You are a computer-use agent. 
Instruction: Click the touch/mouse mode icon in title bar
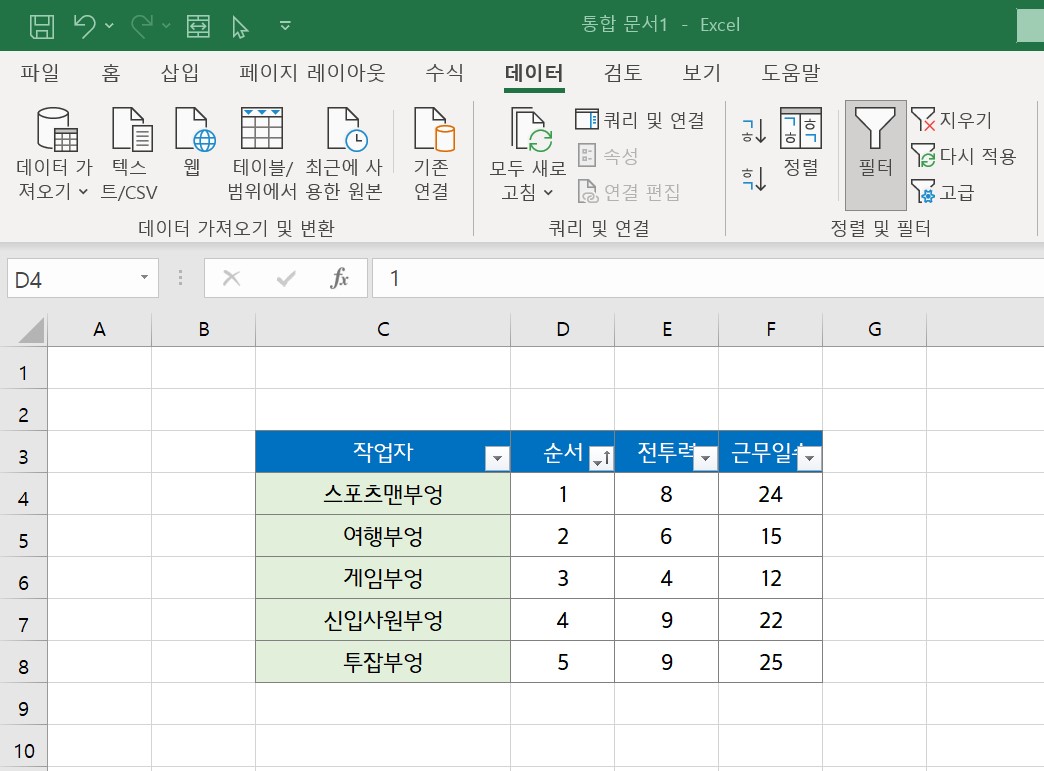(198, 26)
